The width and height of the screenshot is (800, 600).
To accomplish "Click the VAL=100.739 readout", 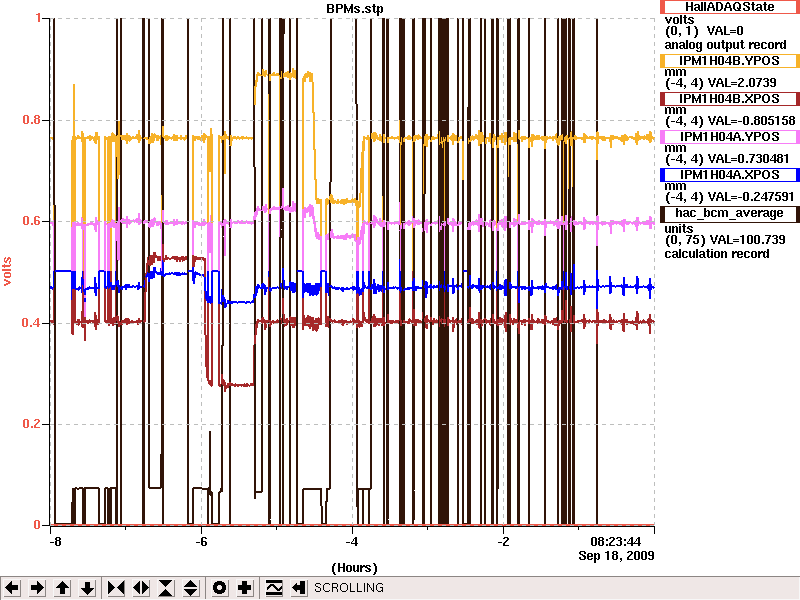I will [745, 240].
